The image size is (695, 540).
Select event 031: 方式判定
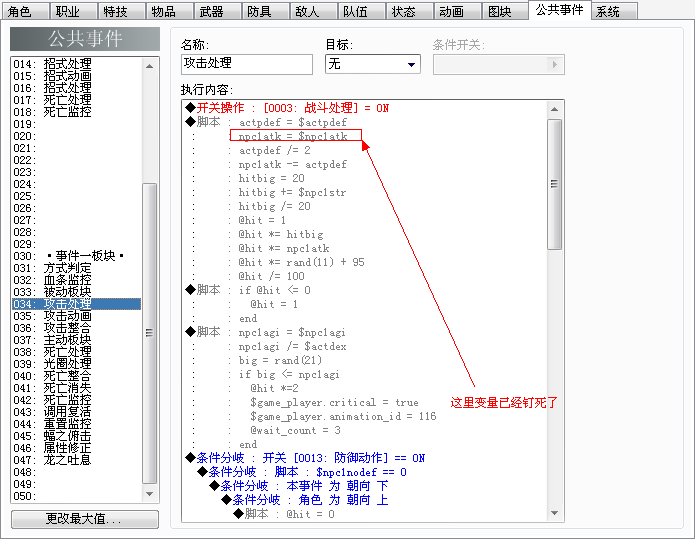coord(76,268)
